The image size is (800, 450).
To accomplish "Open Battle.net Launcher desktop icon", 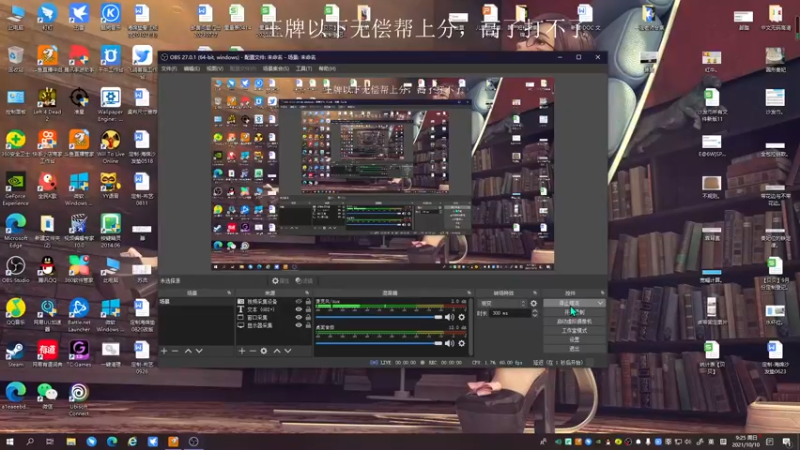I will click(79, 315).
